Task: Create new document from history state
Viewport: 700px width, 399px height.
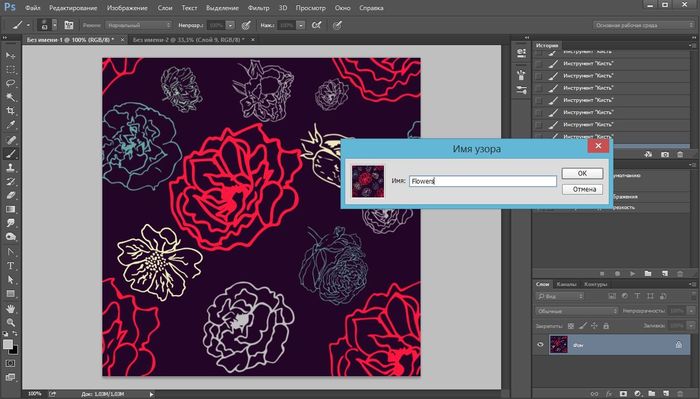Action: 648,154
